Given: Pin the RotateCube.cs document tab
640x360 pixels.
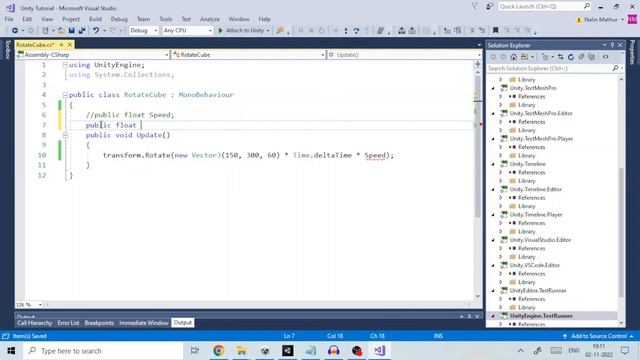Looking at the screenshot, I should point(61,44).
